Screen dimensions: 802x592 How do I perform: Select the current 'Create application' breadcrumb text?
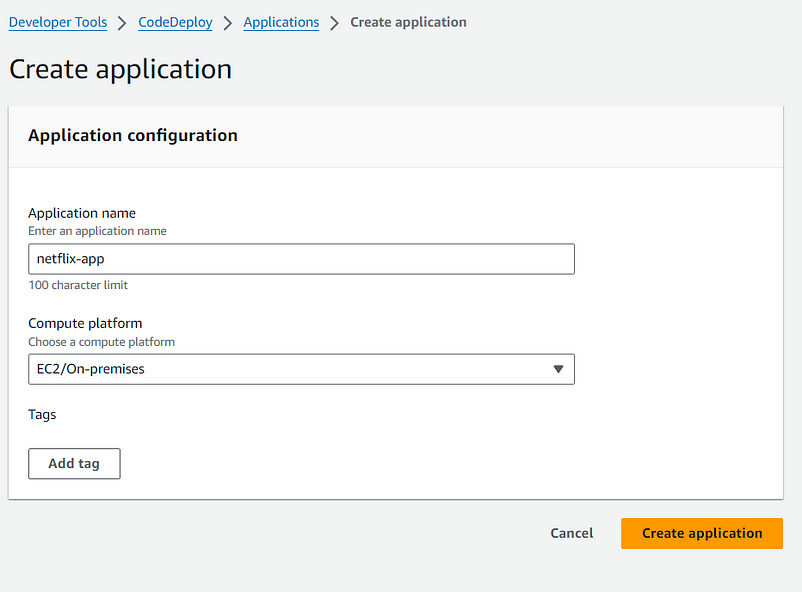coord(408,23)
